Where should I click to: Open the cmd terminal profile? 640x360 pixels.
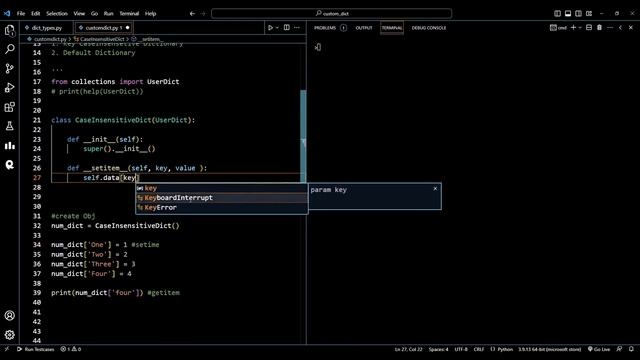tap(558, 28)
